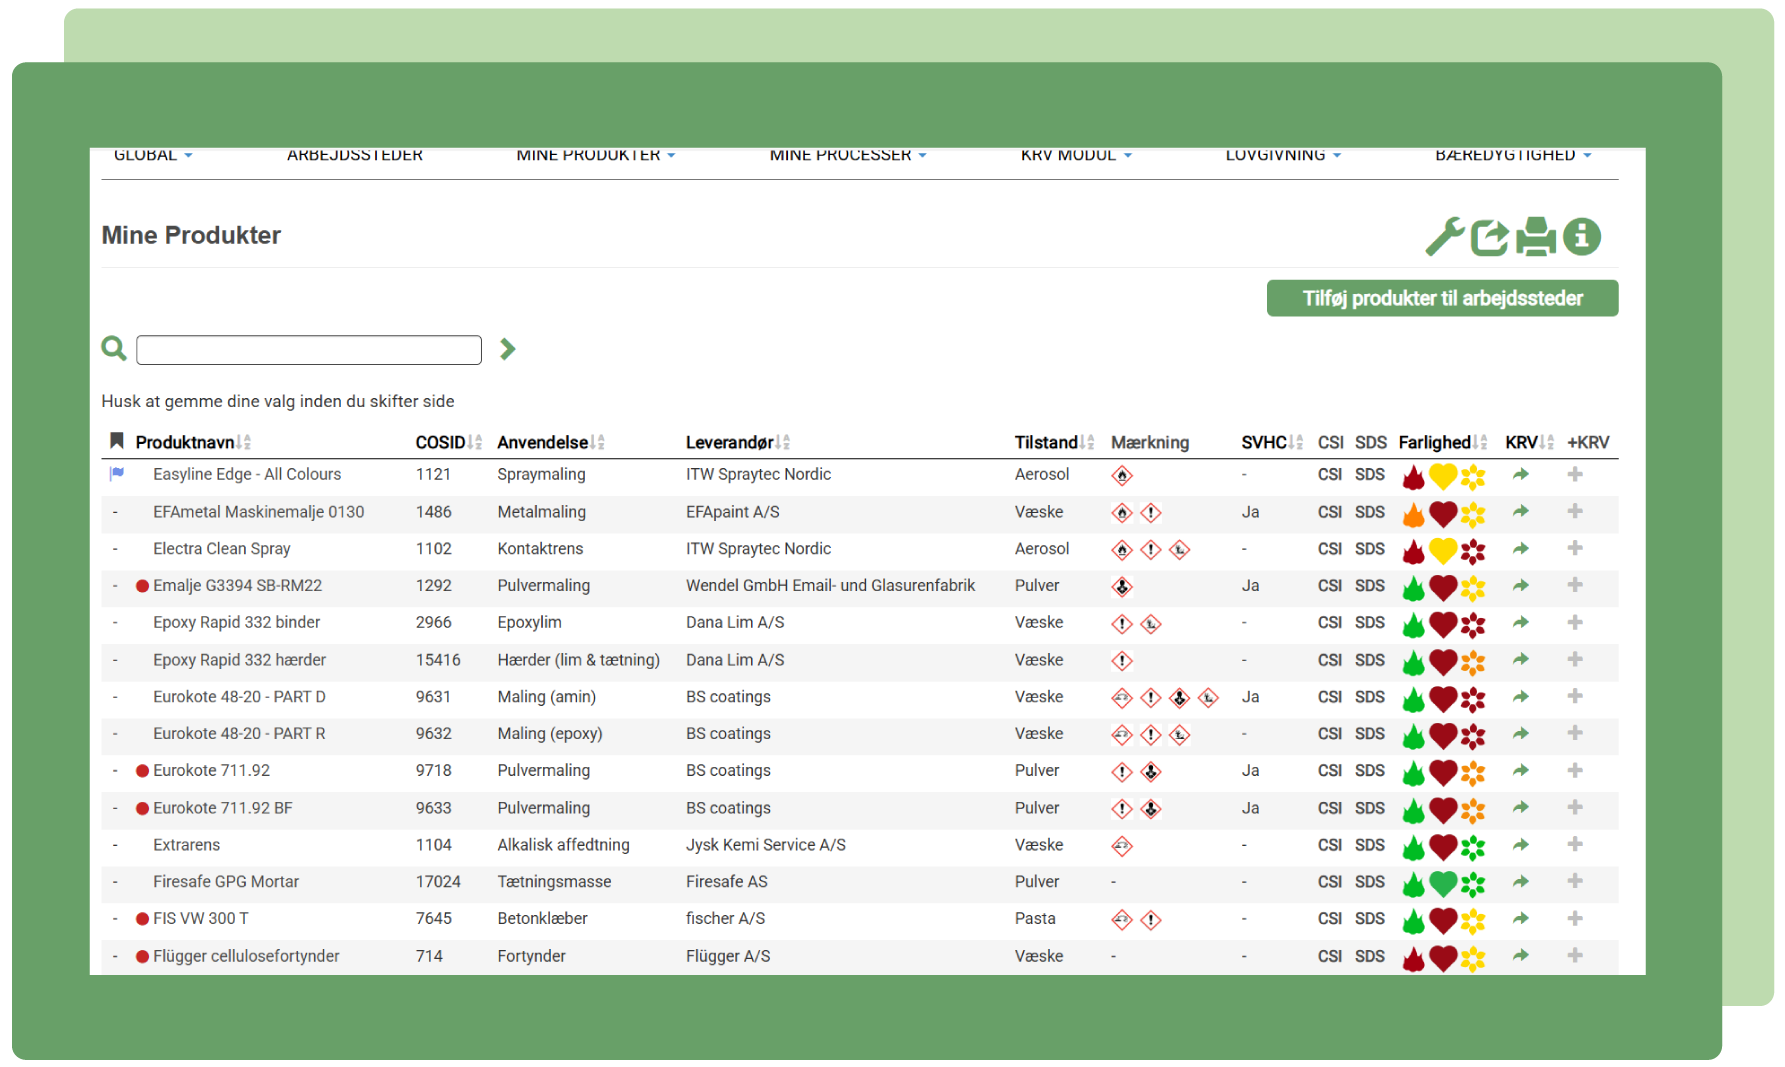This screenshot has width=1785, height=1067.
Task: Open the ARBEJDSSTEDER menu item
Action: click(354, 156)
